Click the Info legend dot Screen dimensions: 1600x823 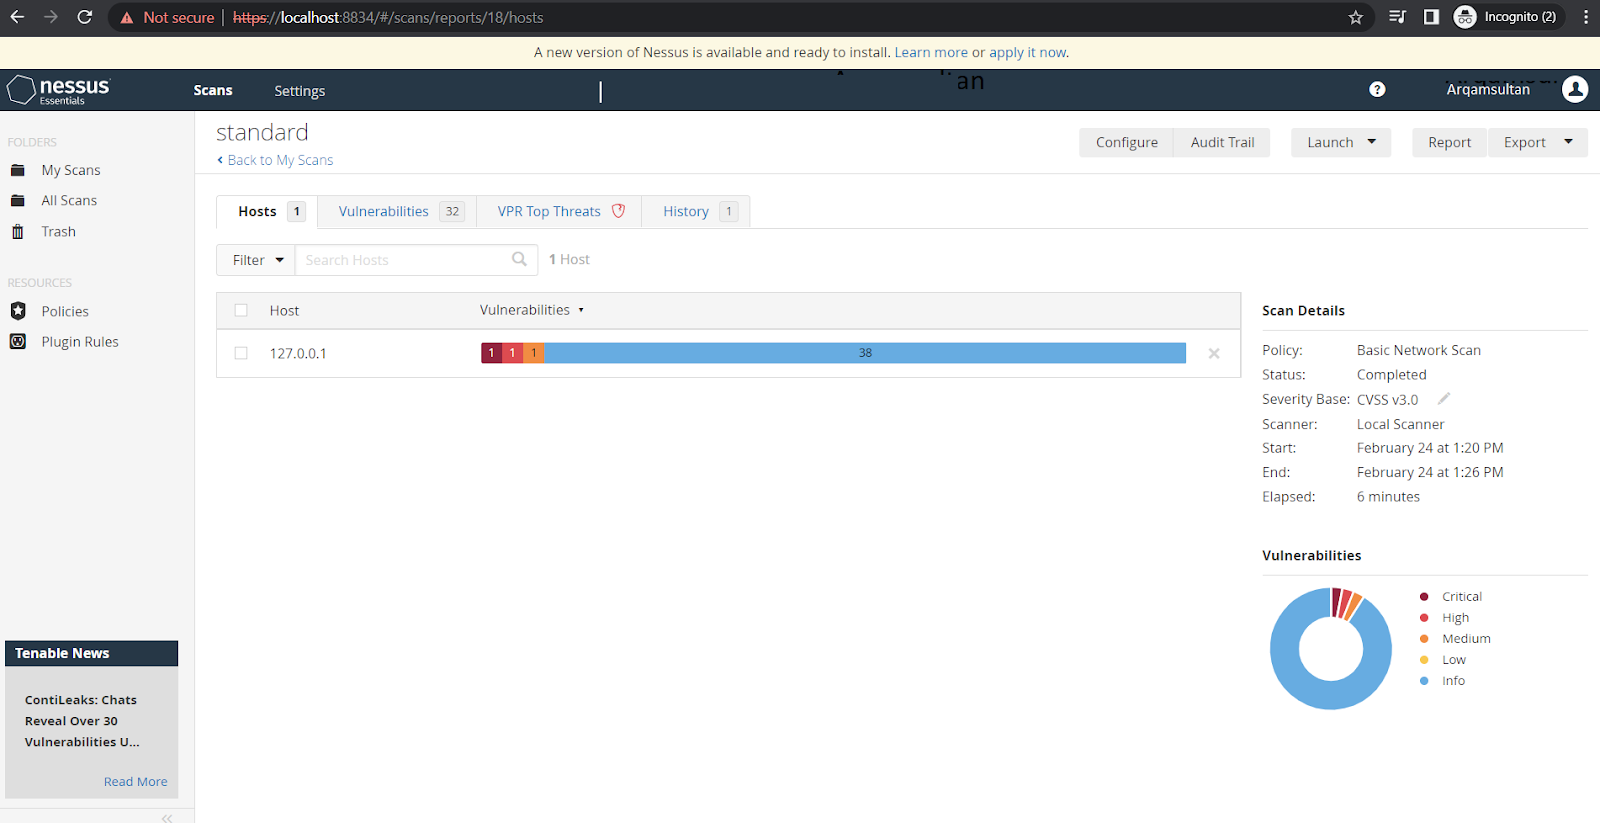[x=1424, y=681]
